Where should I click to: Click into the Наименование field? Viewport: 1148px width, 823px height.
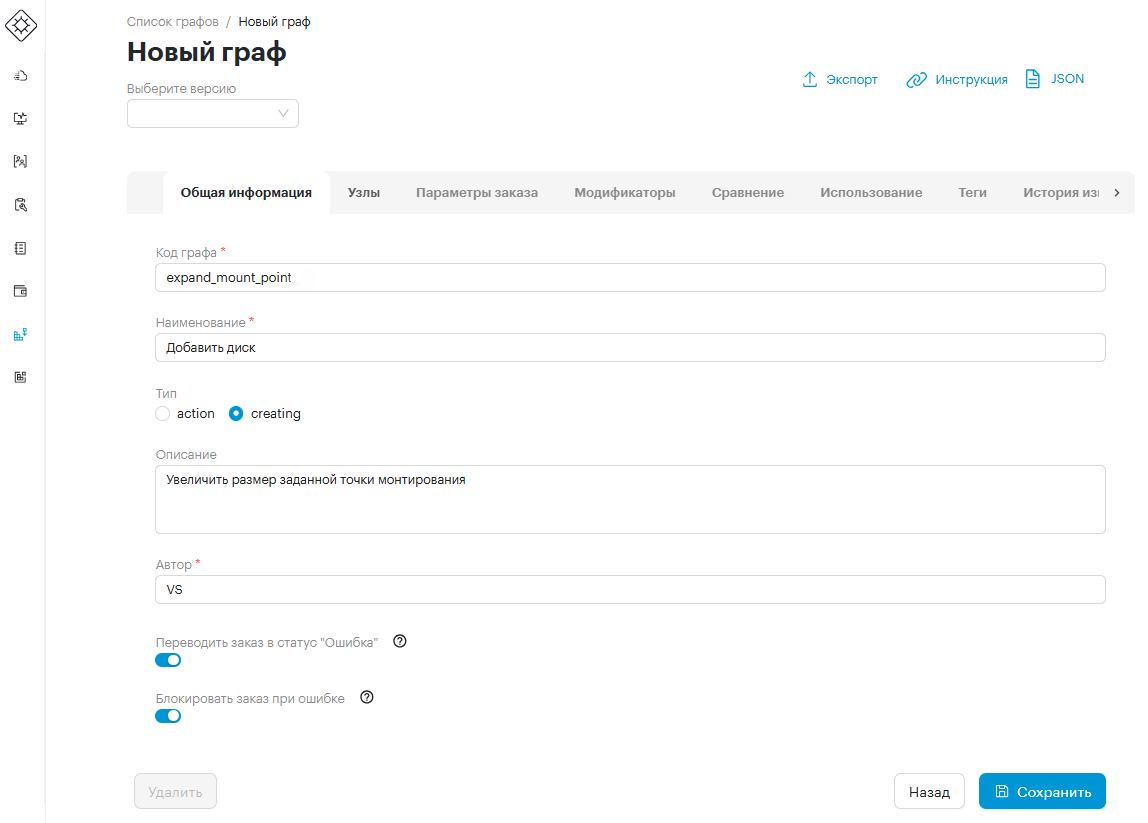[x=630, y=348]
